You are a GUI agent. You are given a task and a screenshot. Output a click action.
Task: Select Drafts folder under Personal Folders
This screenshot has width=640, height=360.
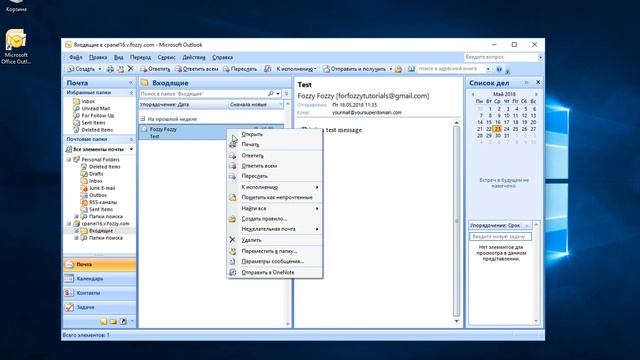tap(96, 174)
